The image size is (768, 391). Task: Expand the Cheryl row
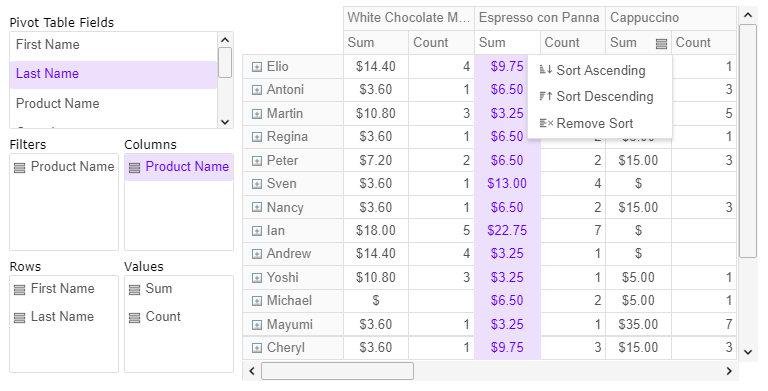(x=257, y=348)
